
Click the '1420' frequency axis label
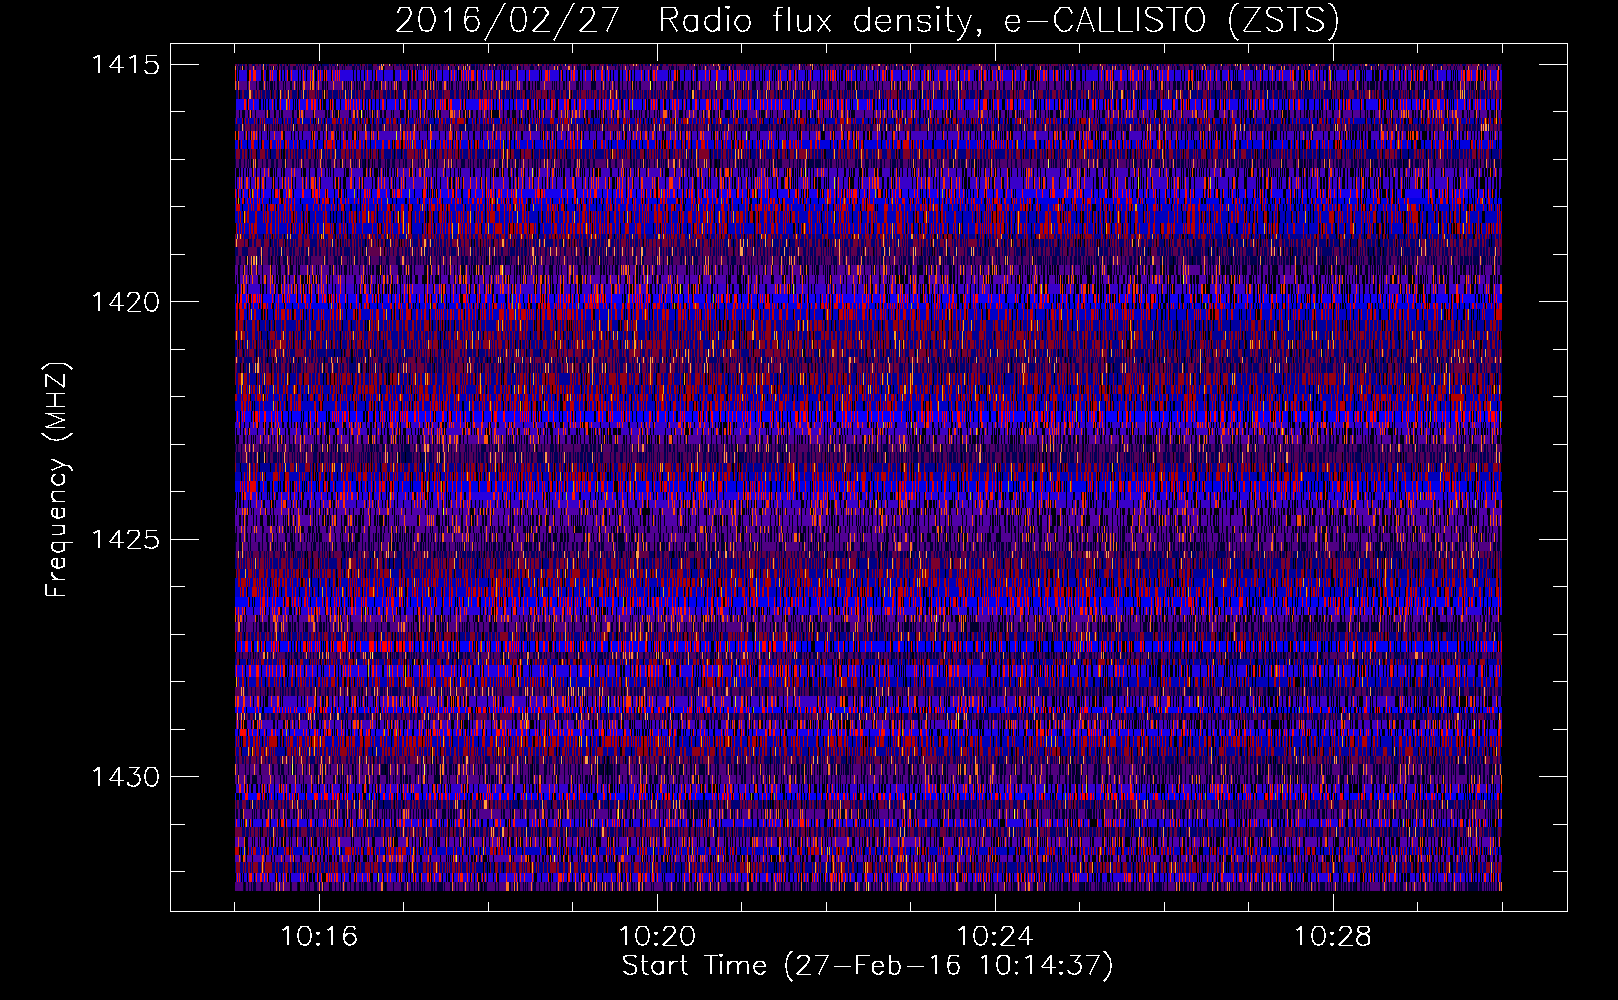(125, 302)
